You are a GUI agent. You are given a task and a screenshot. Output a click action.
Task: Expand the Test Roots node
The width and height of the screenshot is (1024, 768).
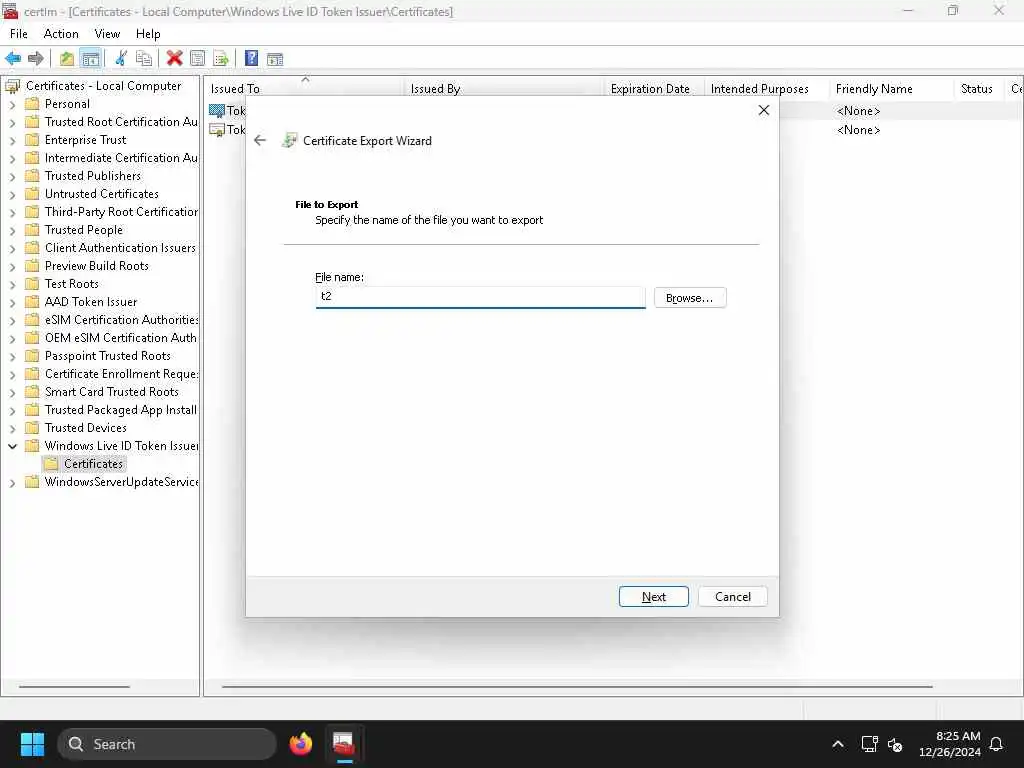pyautogui.click(x=12, y=285)
